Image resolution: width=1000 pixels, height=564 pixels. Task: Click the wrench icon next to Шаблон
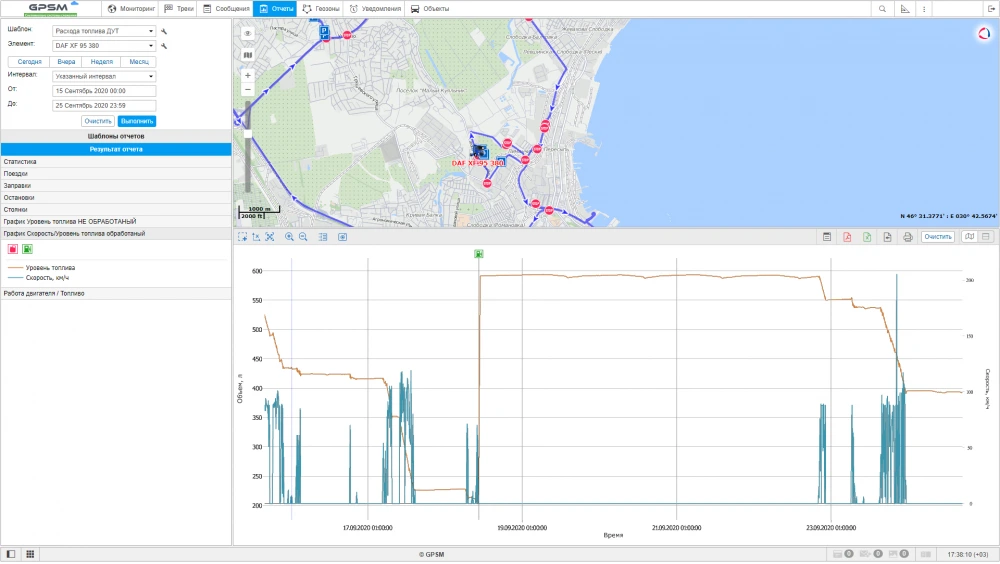(164, 31)
